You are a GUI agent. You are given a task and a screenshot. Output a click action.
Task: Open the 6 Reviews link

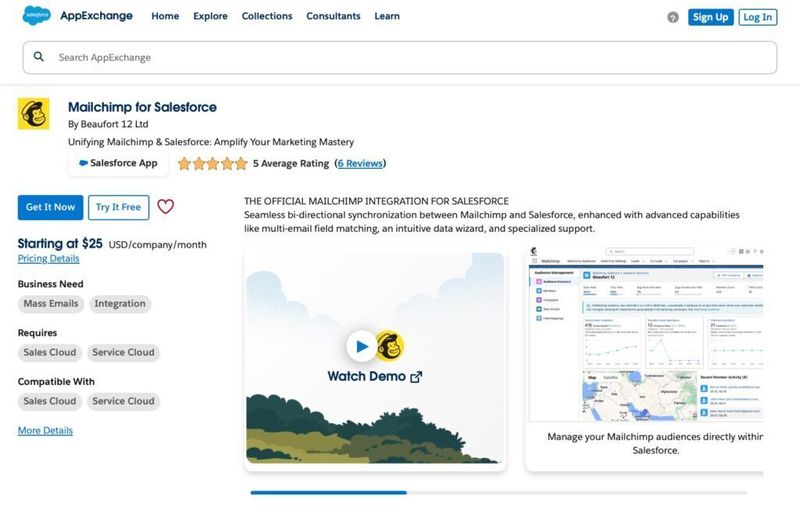coord(360,163)
